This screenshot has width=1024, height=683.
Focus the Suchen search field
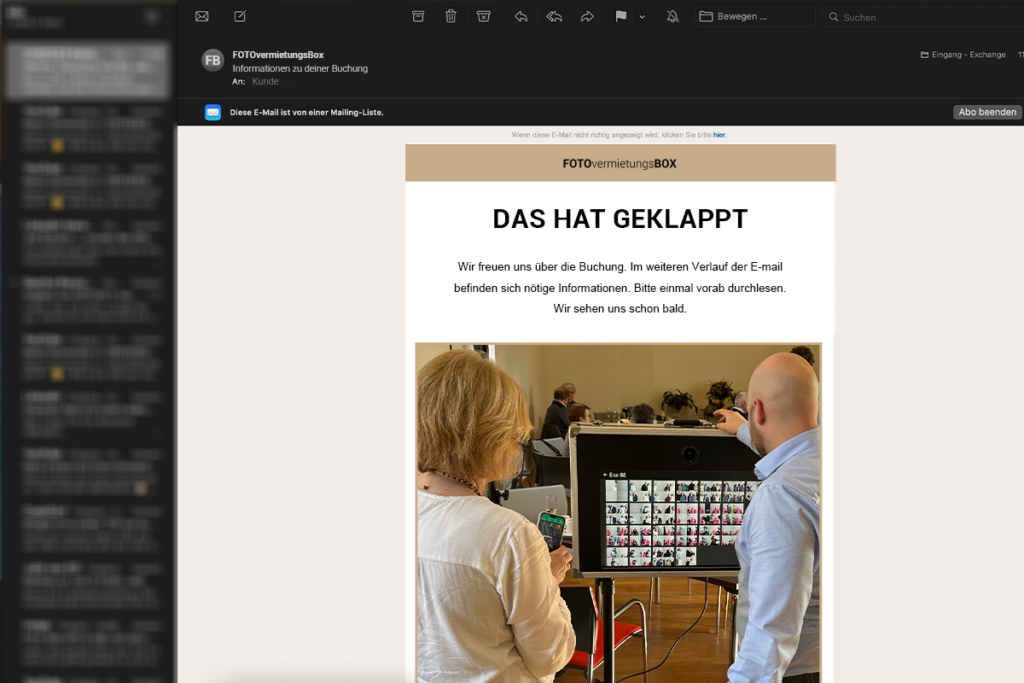[x=922, y=17]
